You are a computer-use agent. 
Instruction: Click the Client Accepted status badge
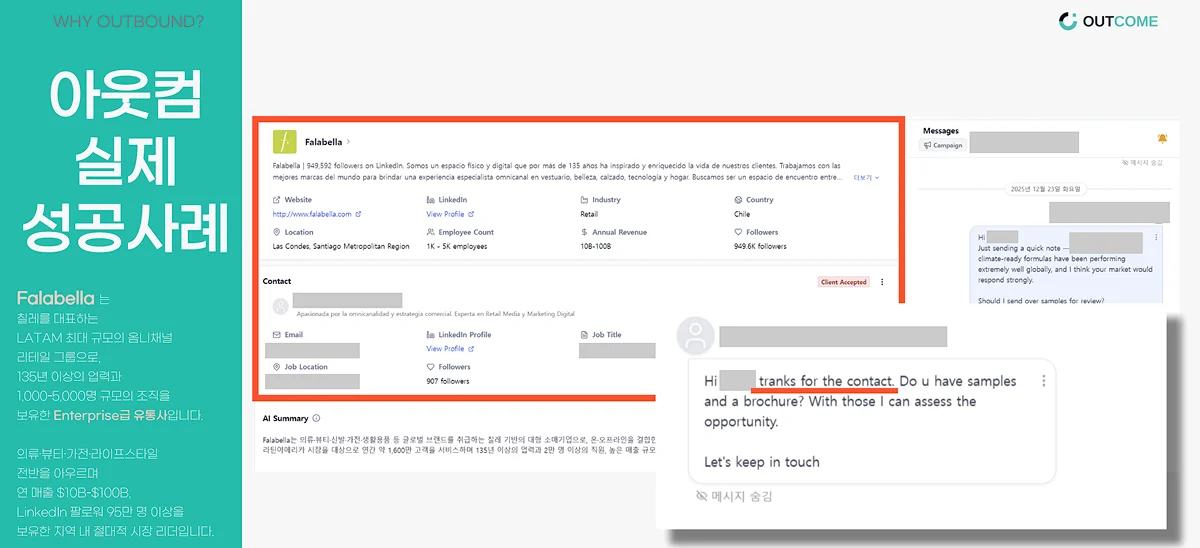843,282
